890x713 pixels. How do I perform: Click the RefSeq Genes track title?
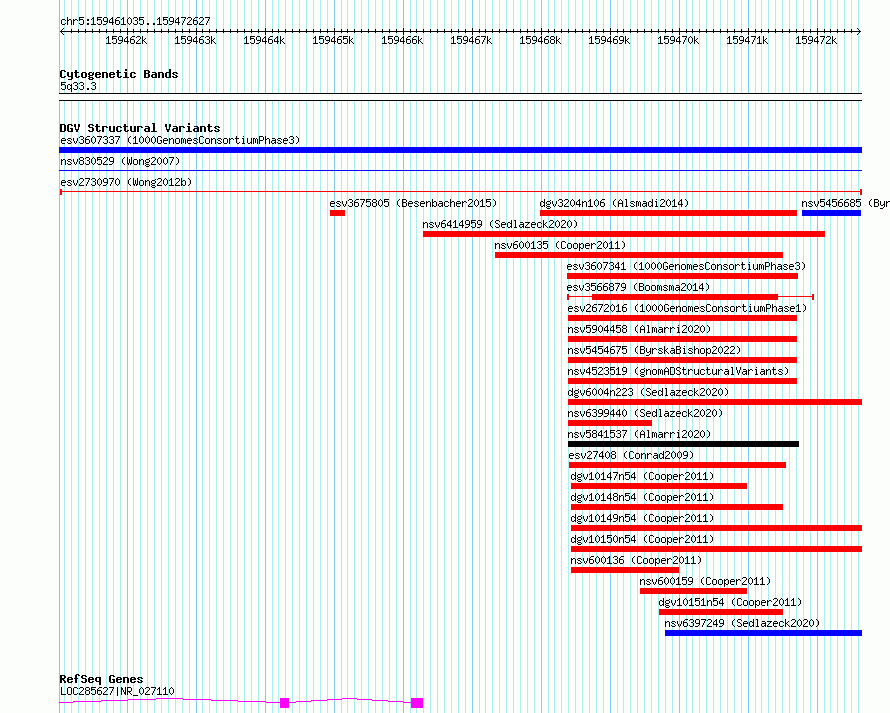pos(101,680)
